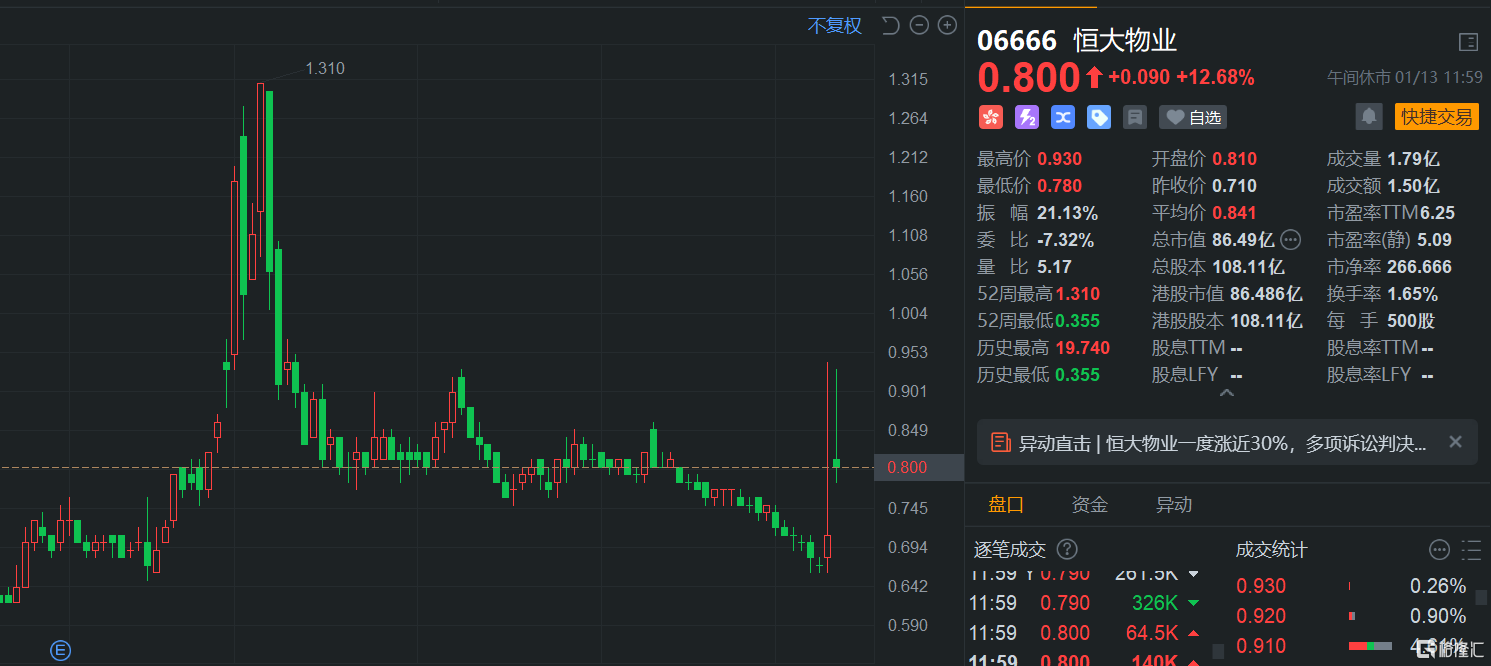Open the 不复权 adjustment dropdown
This screenshot has height=666, width=1491.
(x=835, y=26)
